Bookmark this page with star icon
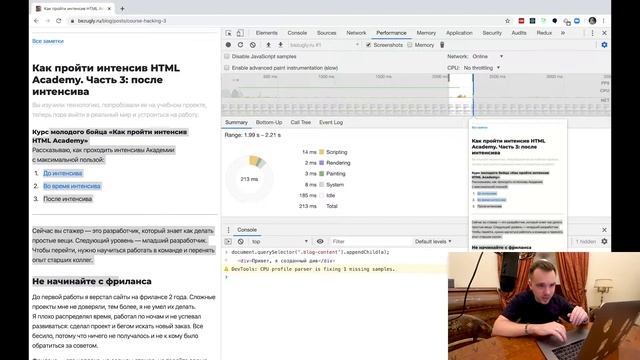 (x=508, y=21)
